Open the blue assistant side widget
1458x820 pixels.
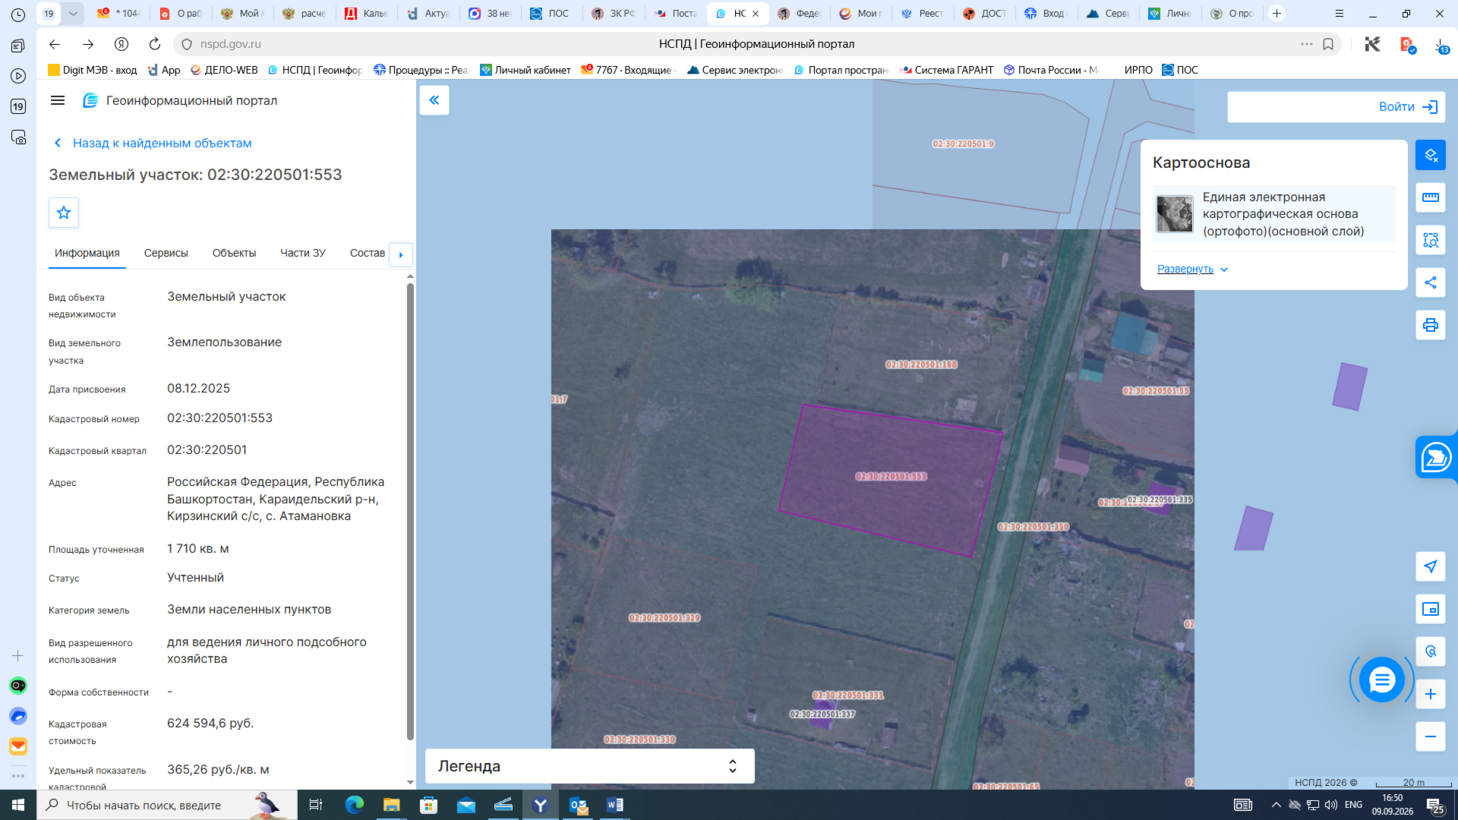coord(1436,458)
